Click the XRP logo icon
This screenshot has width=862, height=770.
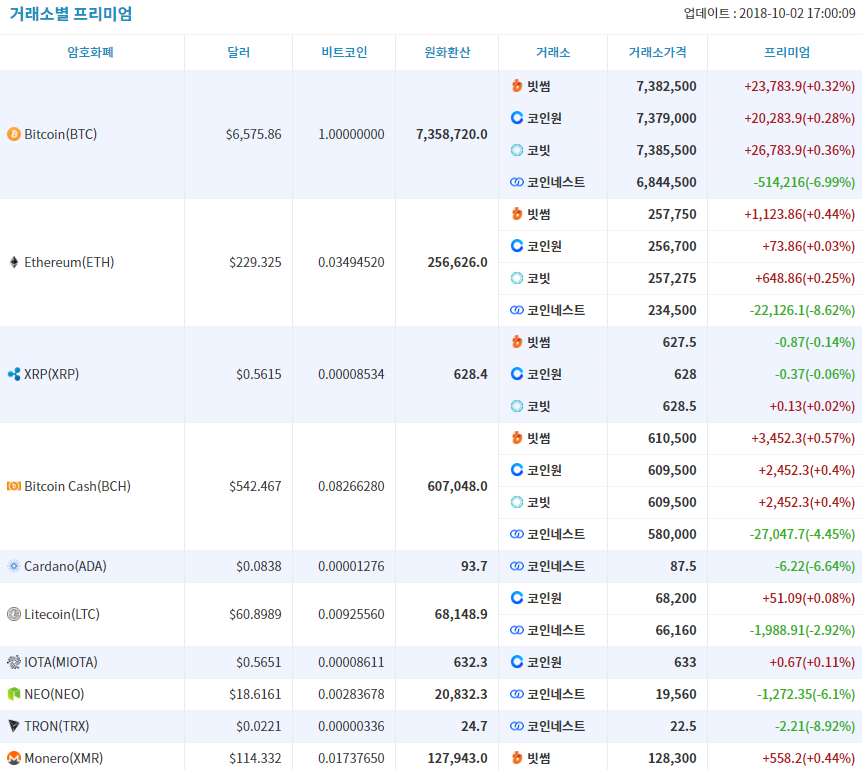tap(14, 374)
